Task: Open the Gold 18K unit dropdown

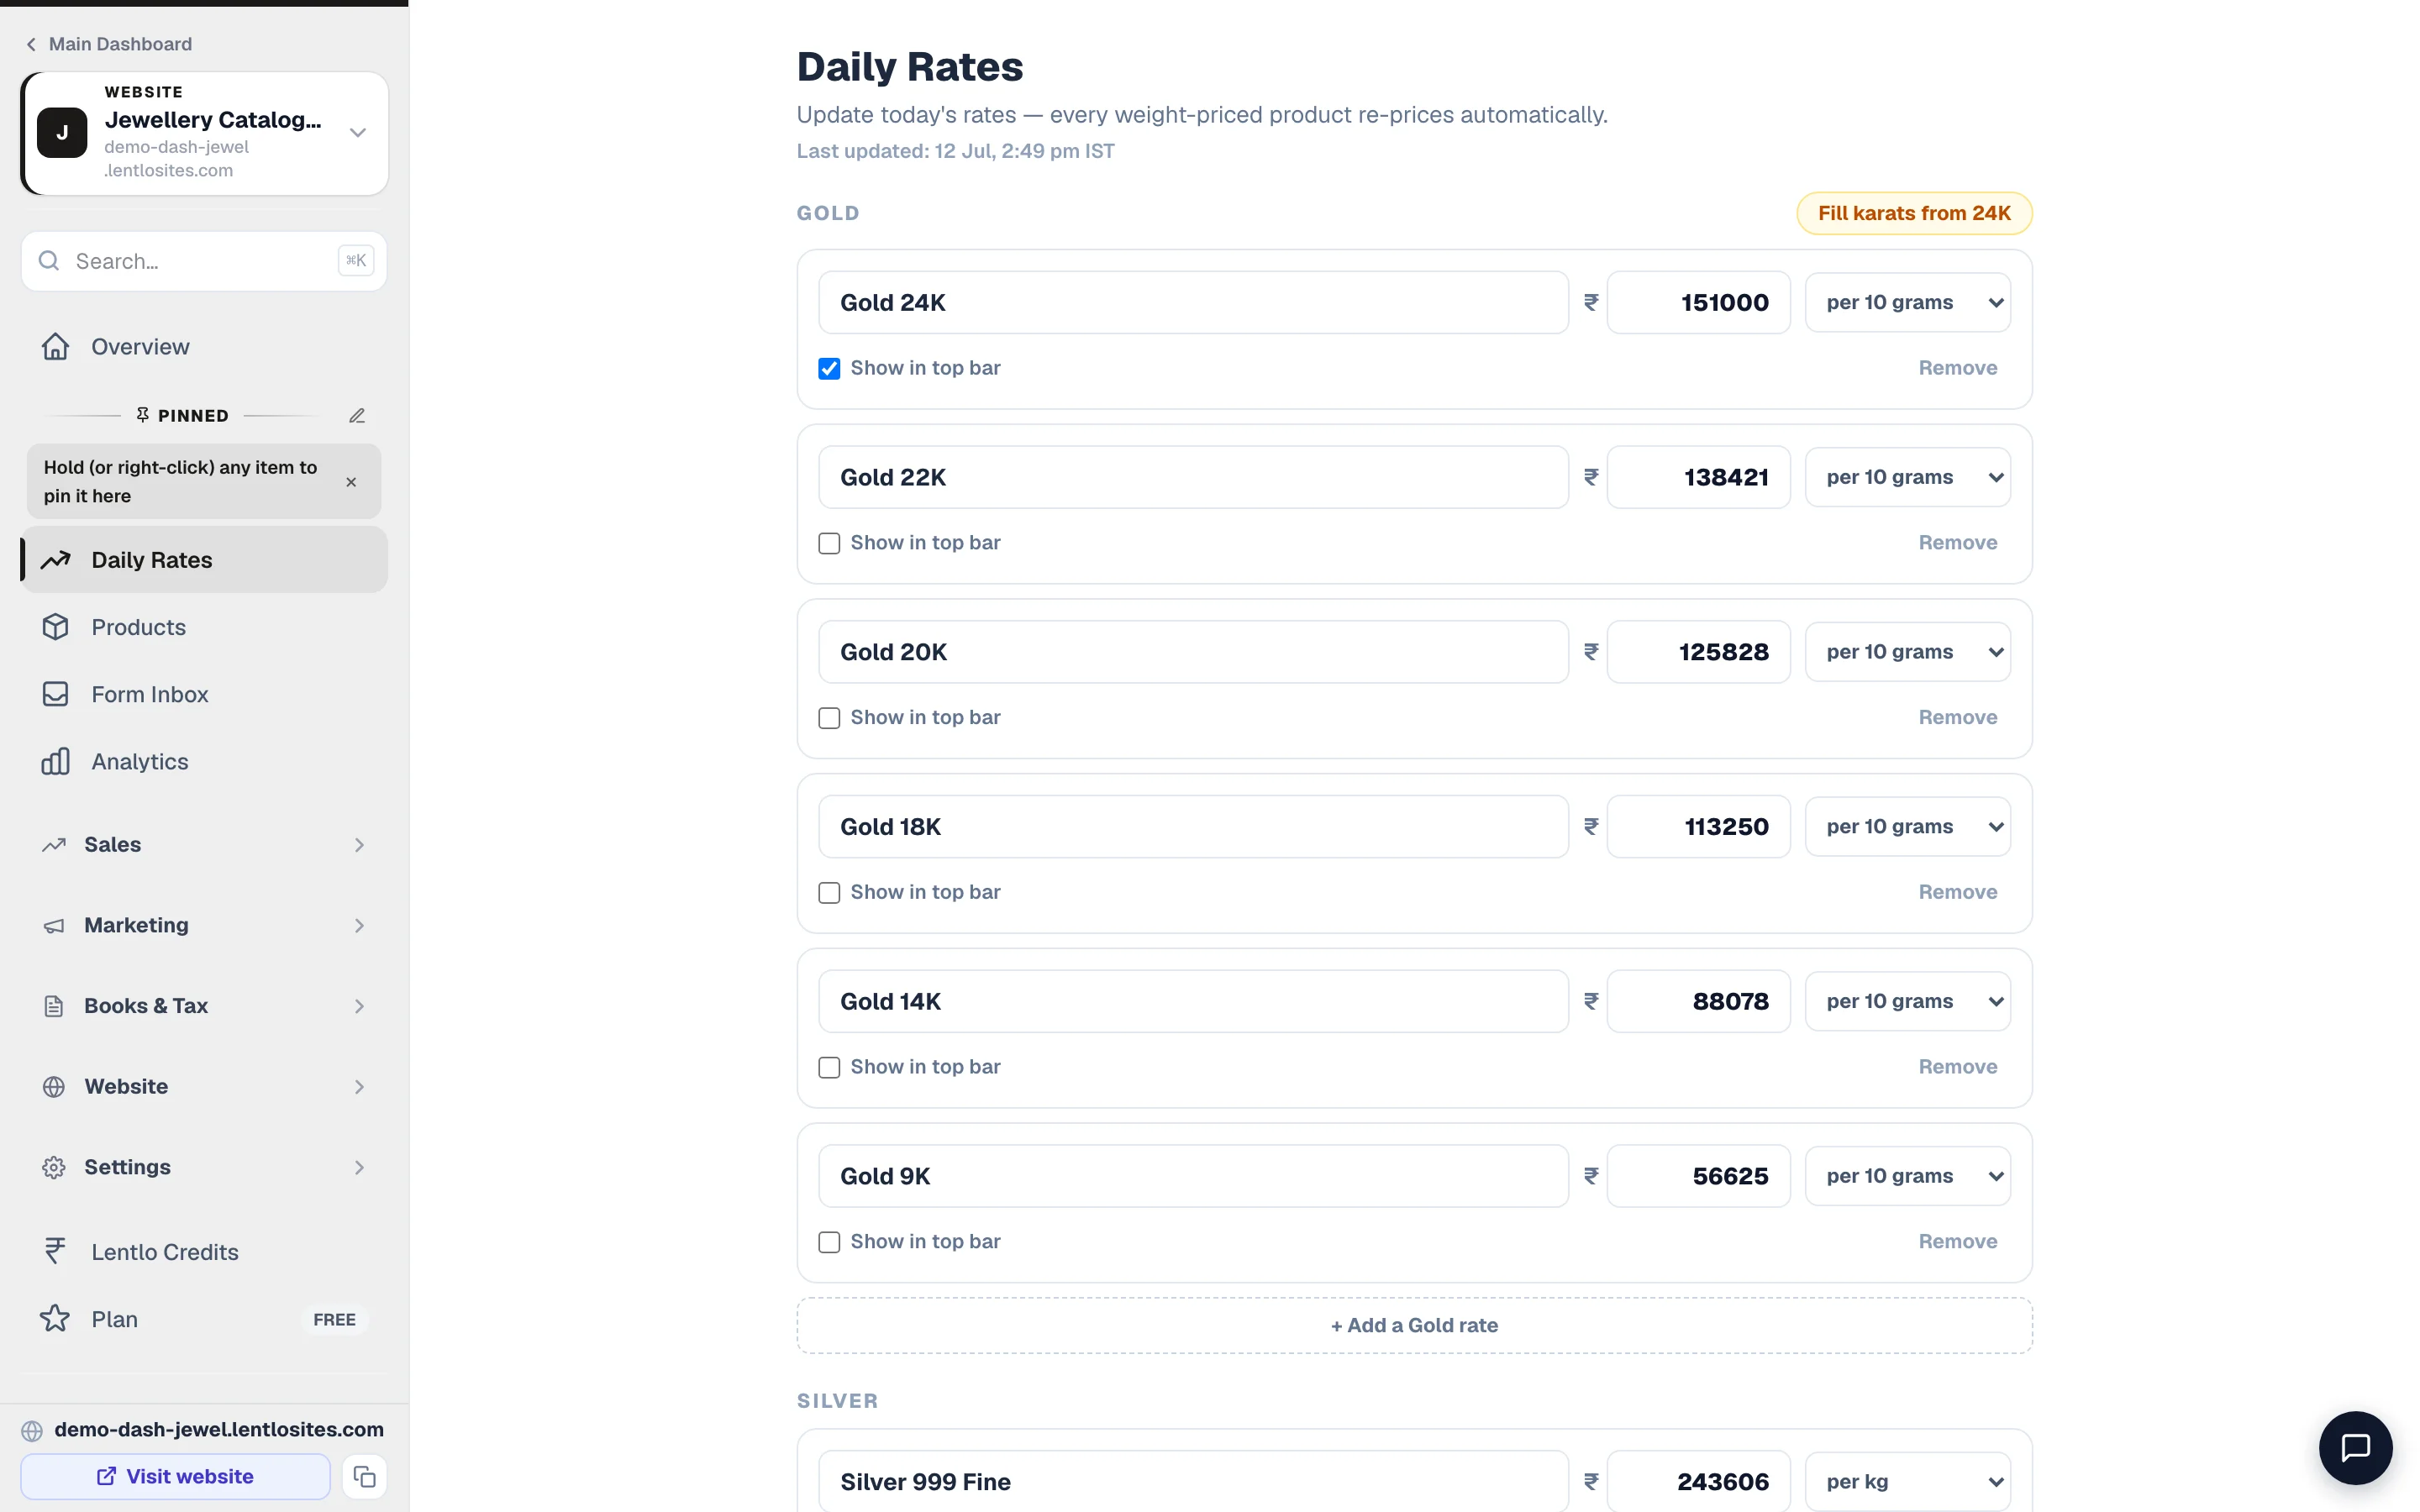Action: 1907,826
